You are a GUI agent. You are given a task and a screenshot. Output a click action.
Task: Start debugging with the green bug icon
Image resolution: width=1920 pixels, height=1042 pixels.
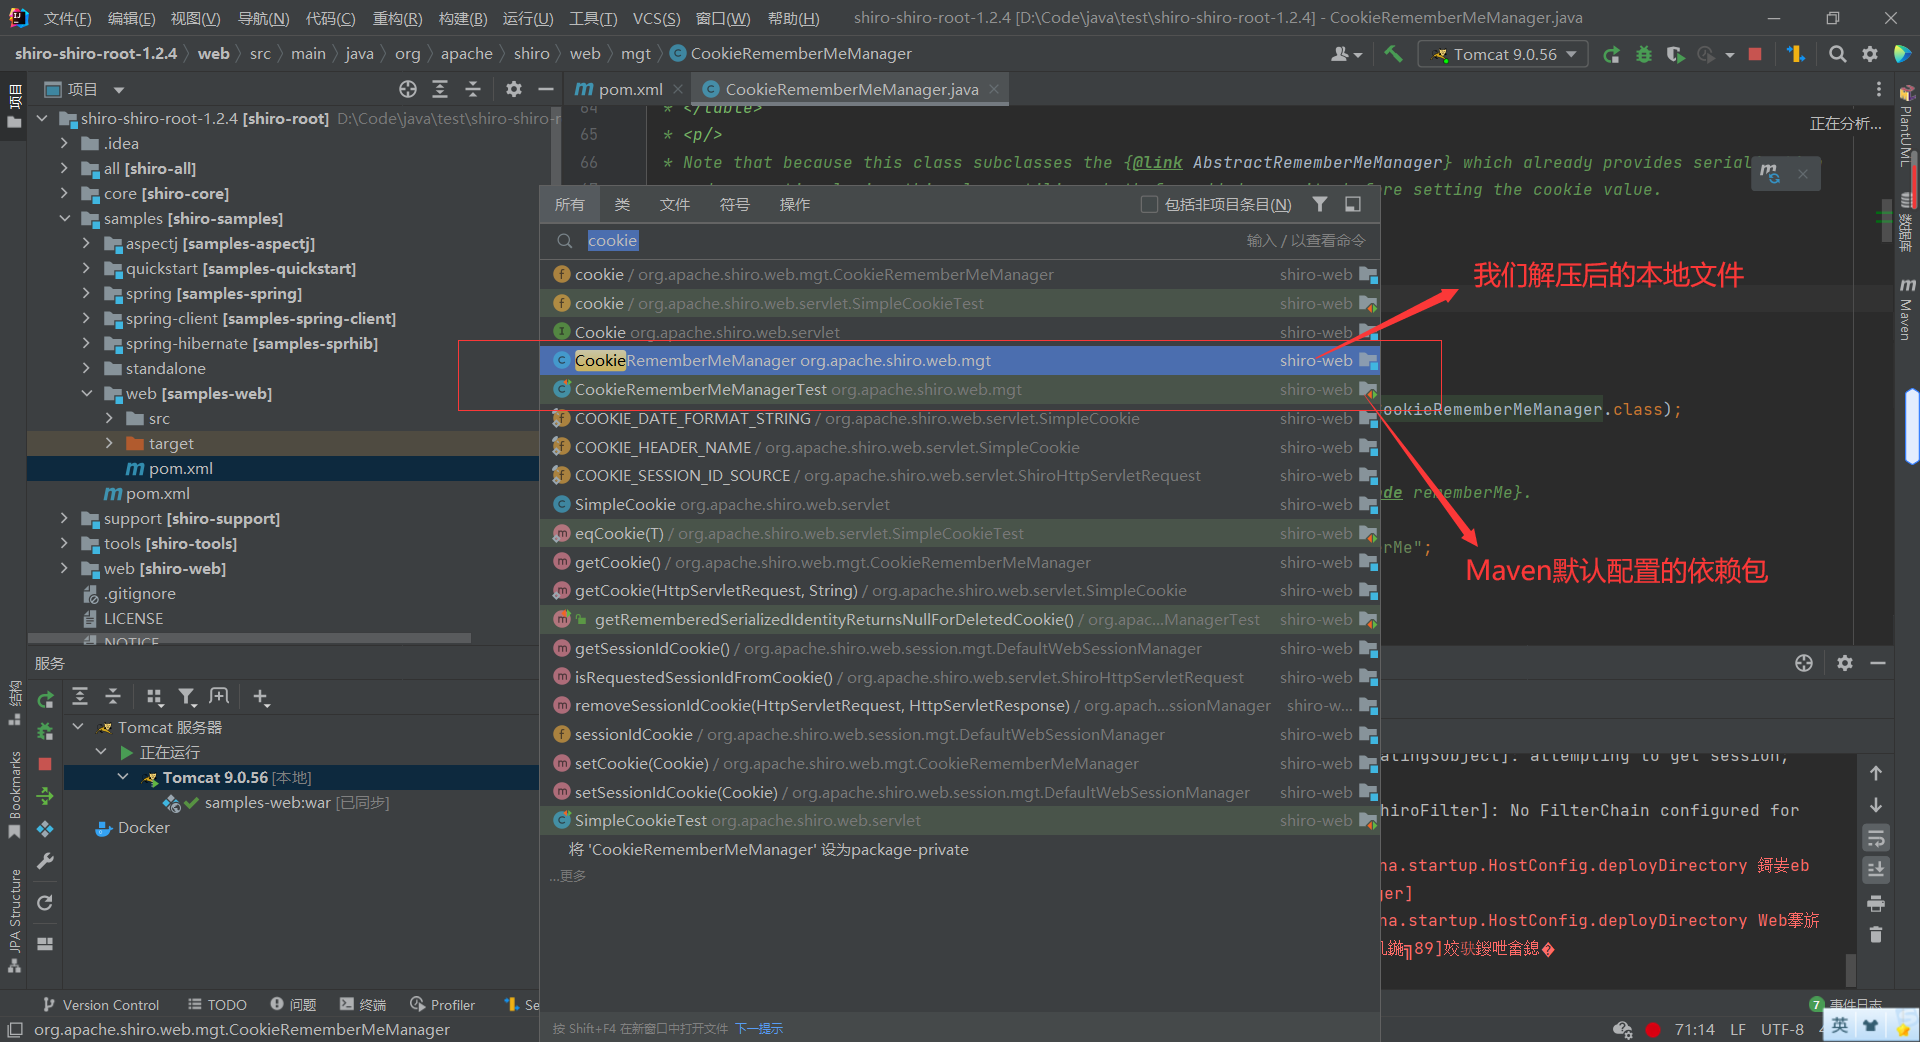point(1644,55)
